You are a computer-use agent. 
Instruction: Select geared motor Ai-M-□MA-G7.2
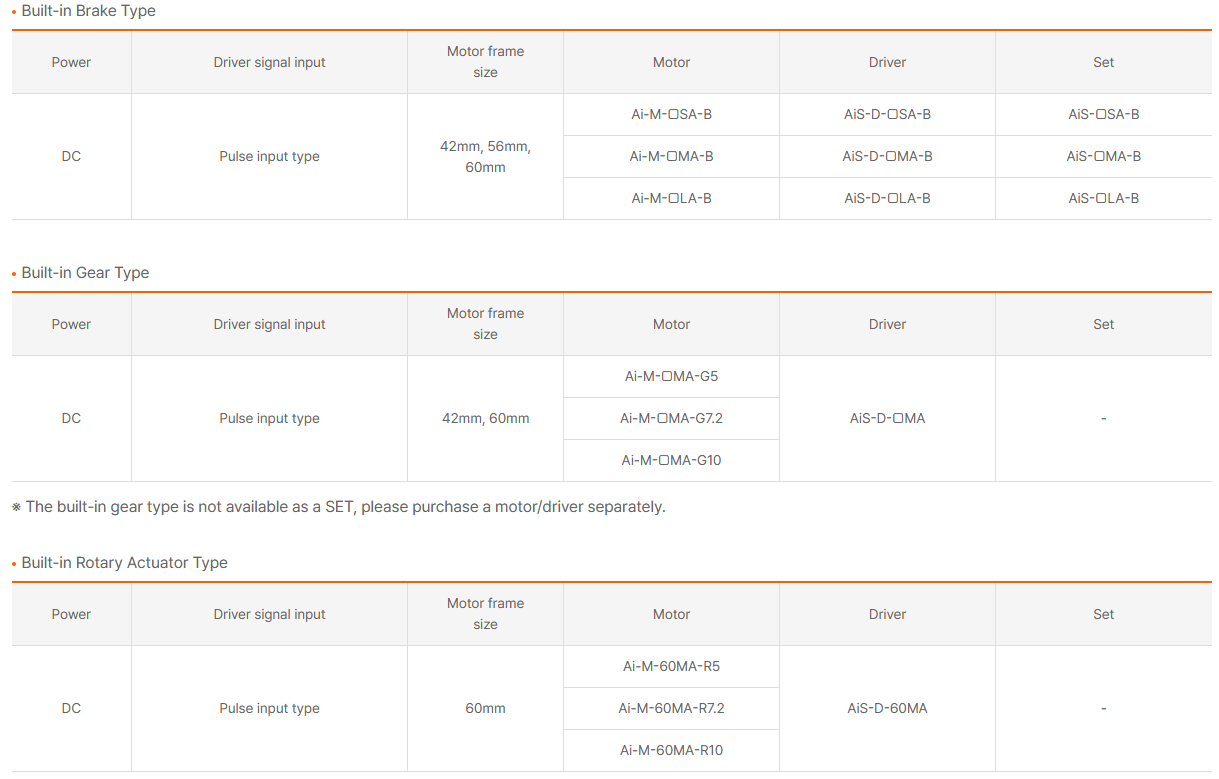tap(671, 418)
